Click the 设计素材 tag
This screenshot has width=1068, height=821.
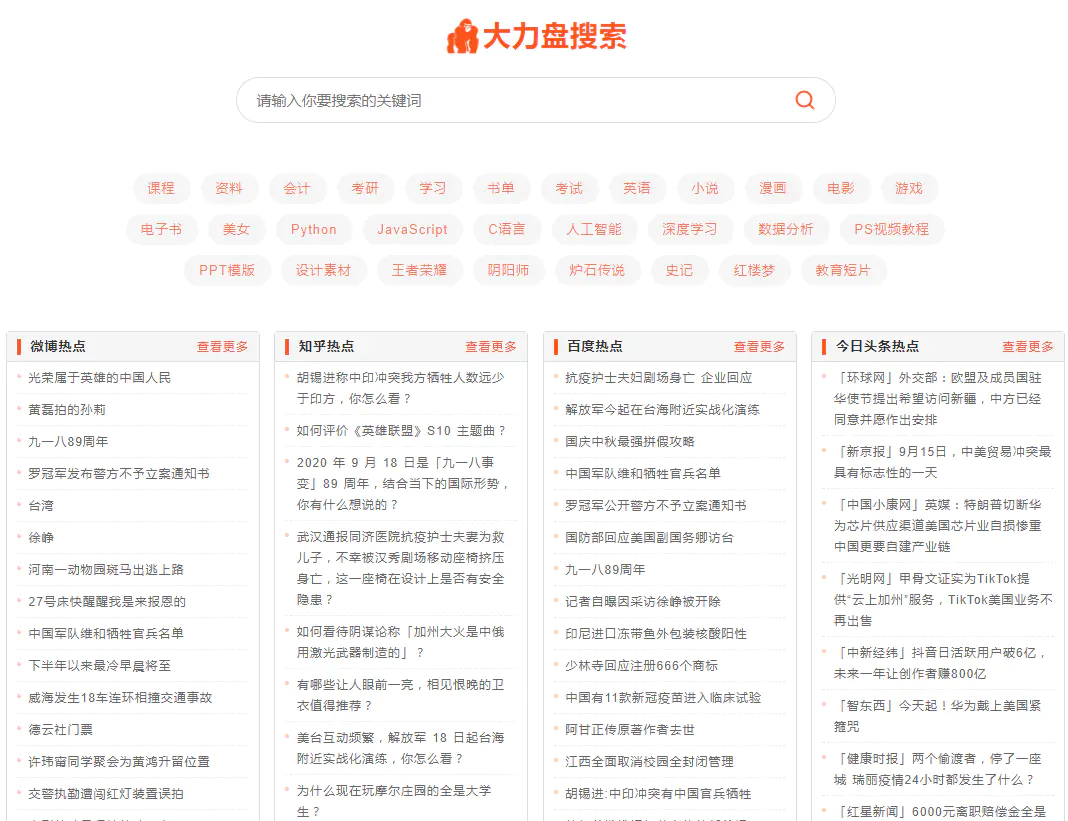pos(324,270)
